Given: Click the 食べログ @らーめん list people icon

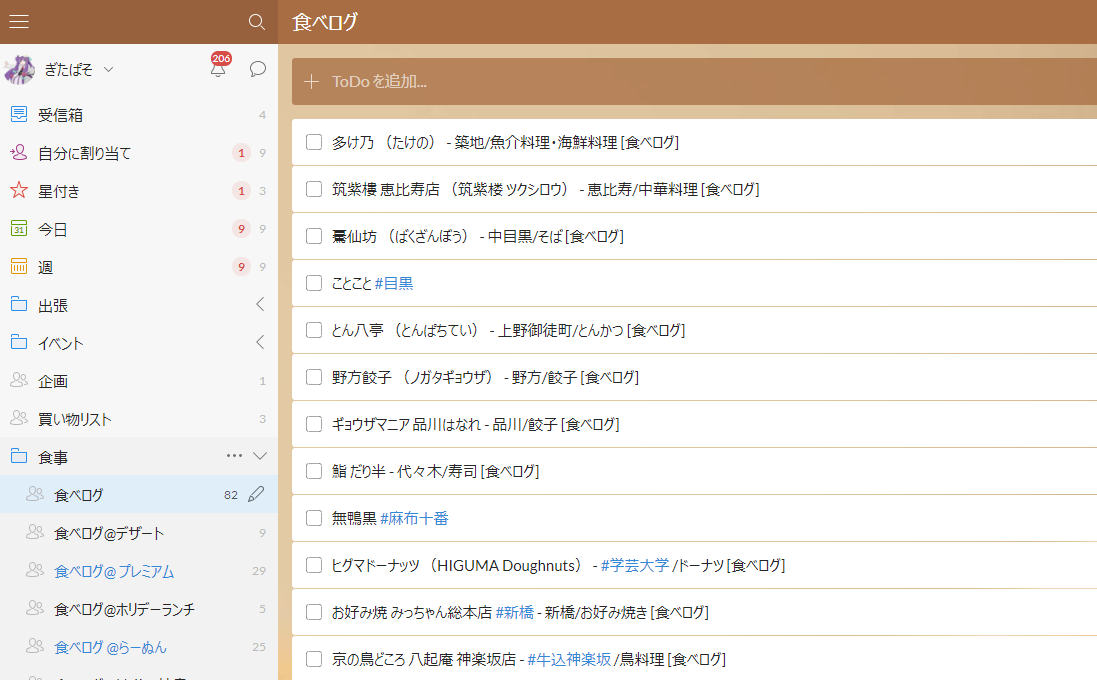Looking at the screenshot, I should pyautogui.click(x=35, y=646).
